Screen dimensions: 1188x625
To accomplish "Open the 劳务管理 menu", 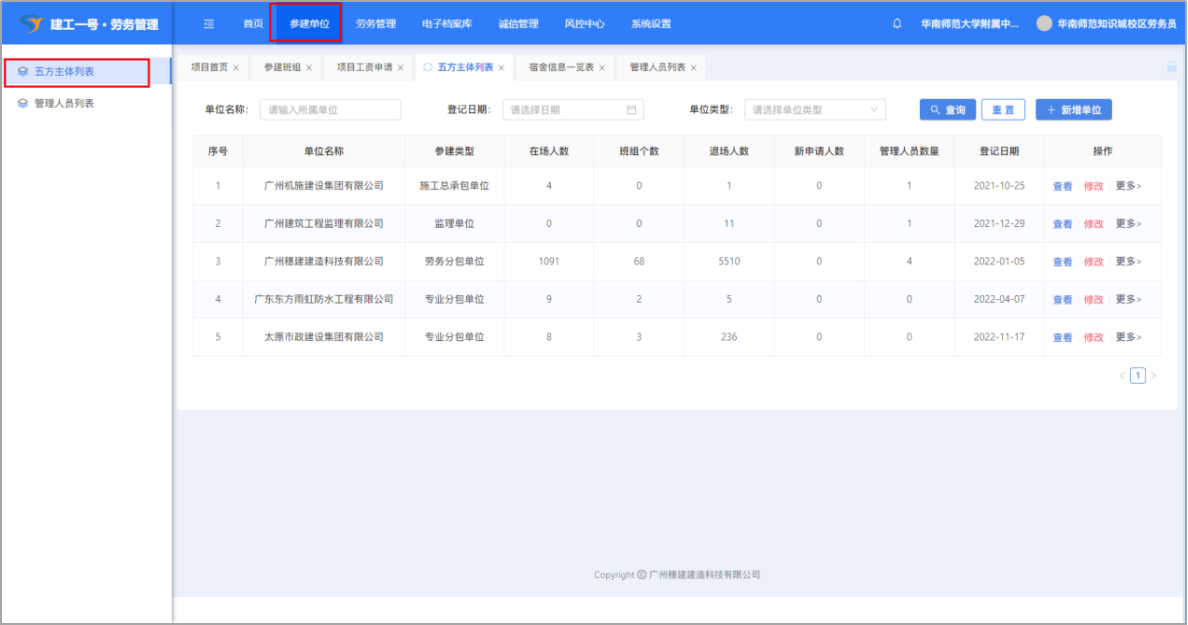I will [x=376, y=24].
